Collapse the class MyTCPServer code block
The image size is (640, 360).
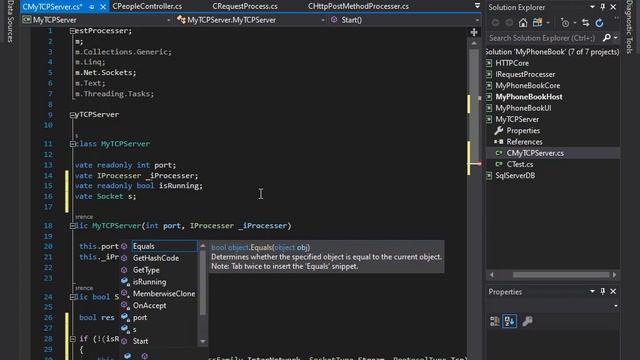[x=73, y=144]
